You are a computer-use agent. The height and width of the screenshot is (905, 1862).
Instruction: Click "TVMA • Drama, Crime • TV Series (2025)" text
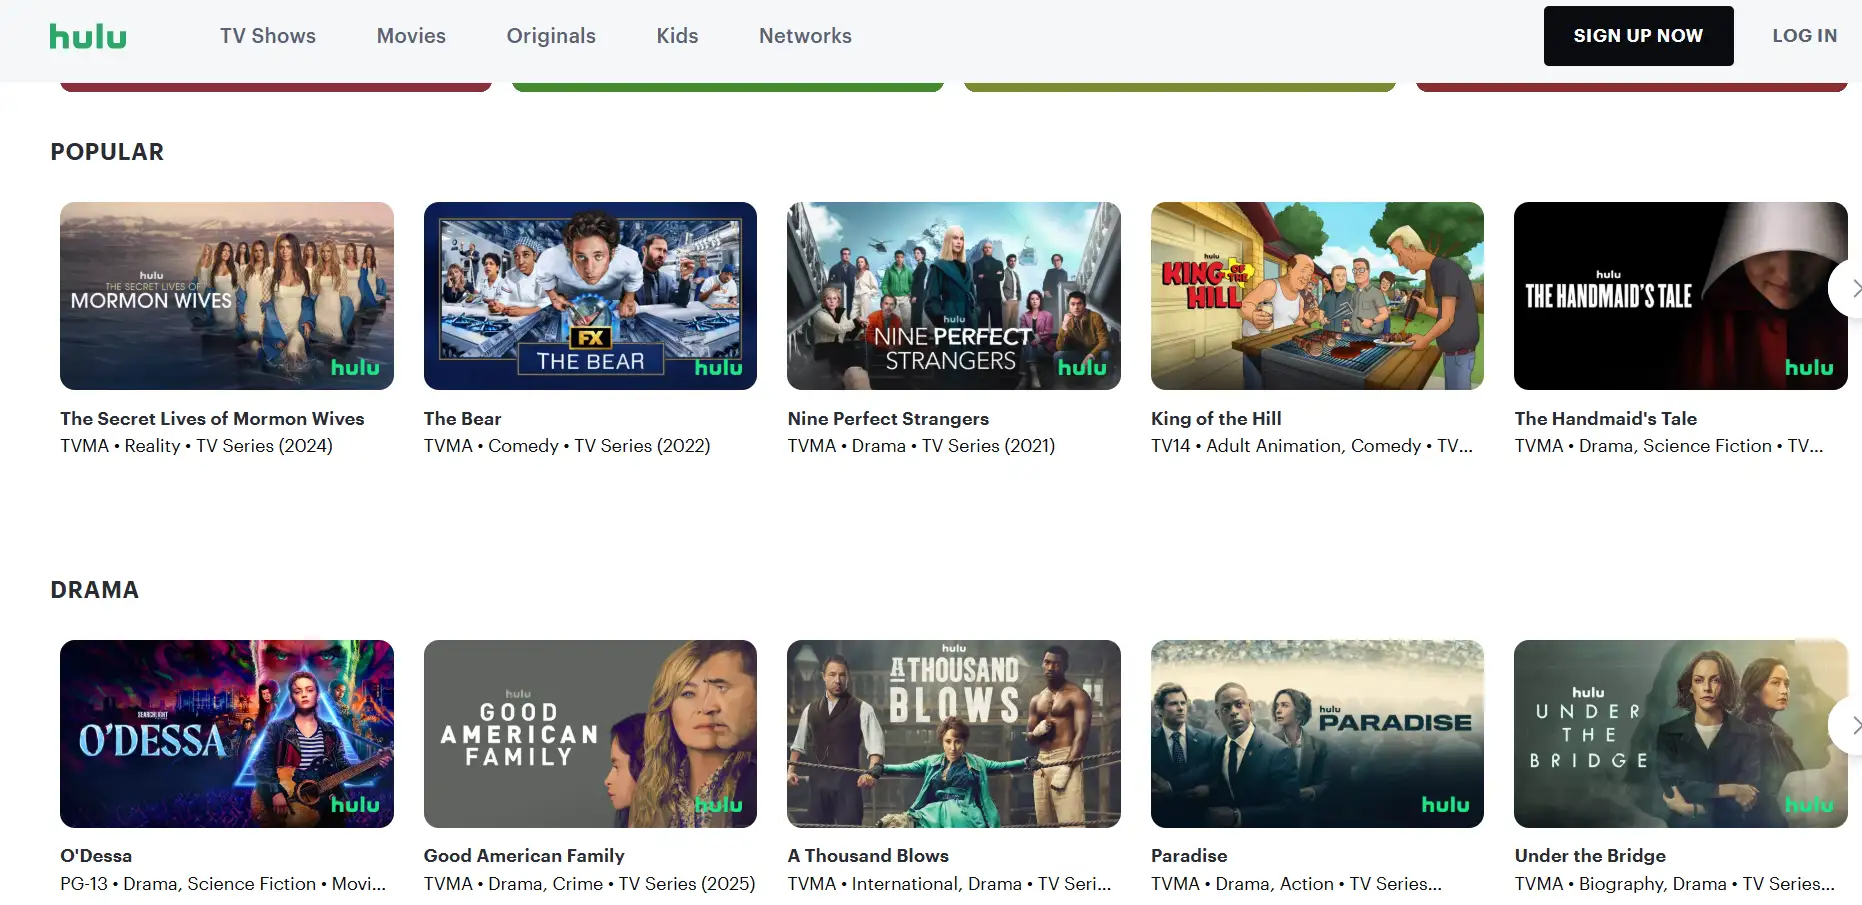coord(589,884)
